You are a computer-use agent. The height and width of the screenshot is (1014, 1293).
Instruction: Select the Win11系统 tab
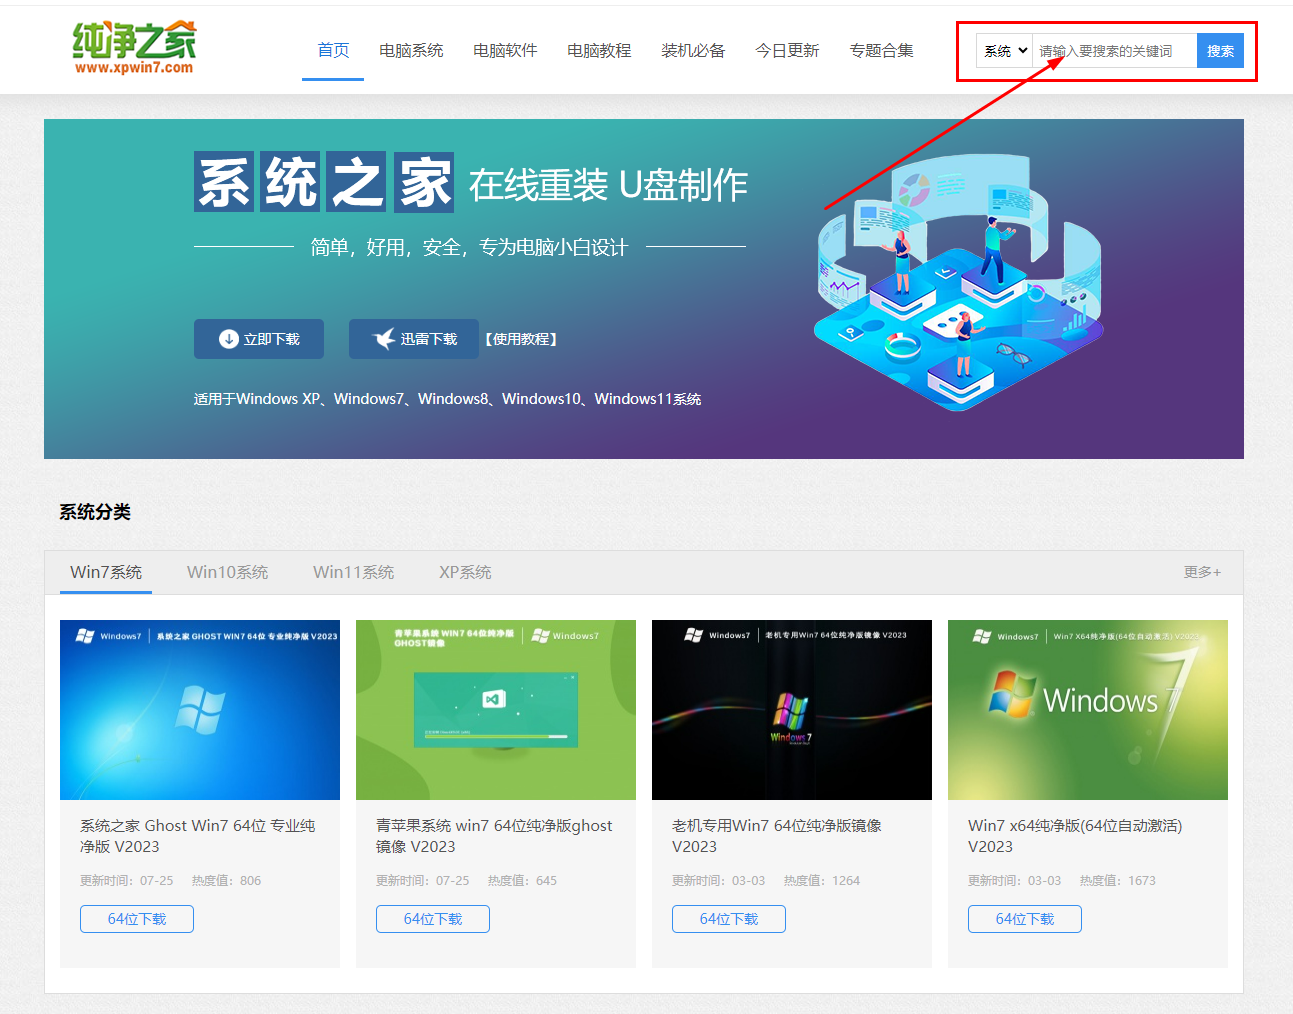tap(353, 572)
